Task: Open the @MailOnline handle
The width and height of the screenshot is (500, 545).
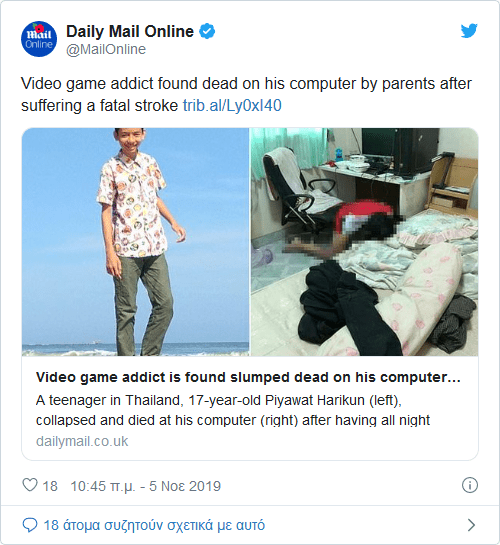Action: coord(106,49)
